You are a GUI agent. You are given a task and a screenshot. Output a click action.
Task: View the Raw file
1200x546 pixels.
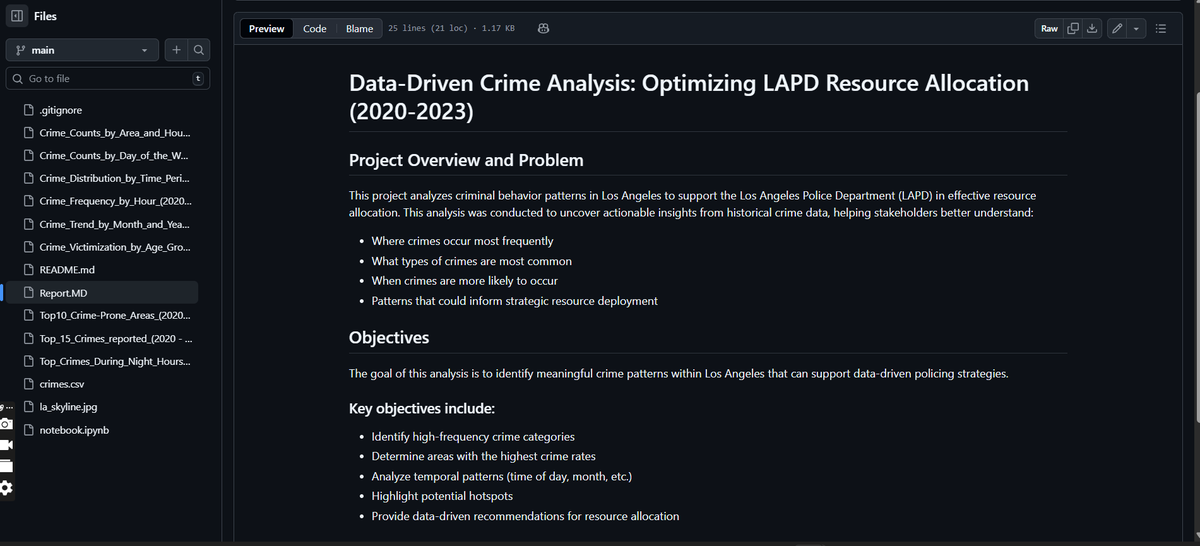[1049, 29]
